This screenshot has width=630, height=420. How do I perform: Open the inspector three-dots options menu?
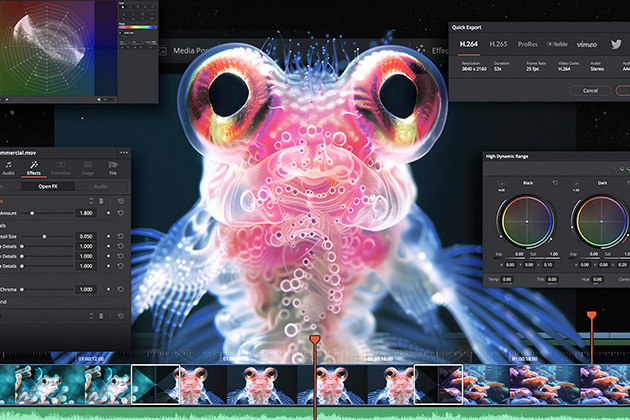point(124,152)
